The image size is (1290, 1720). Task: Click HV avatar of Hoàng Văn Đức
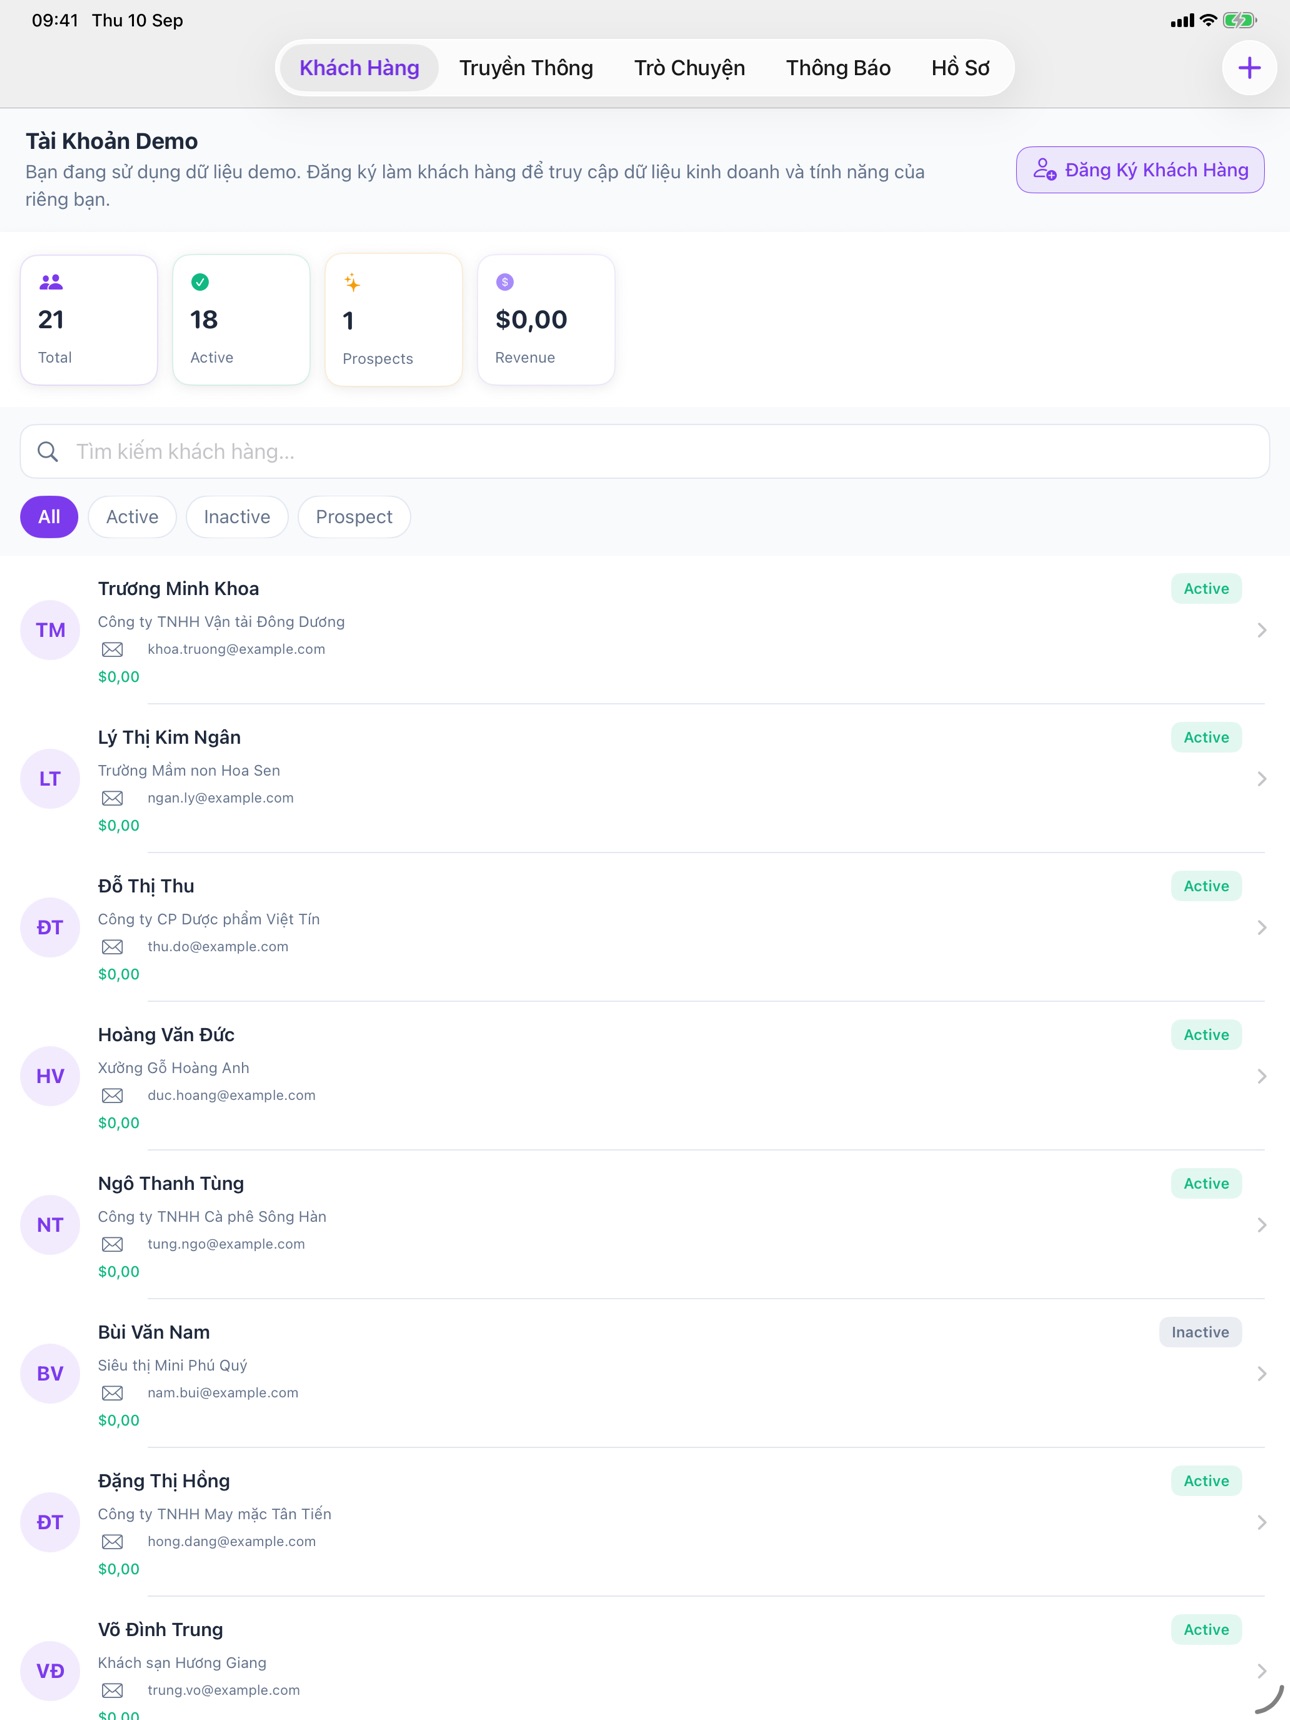50,1076
